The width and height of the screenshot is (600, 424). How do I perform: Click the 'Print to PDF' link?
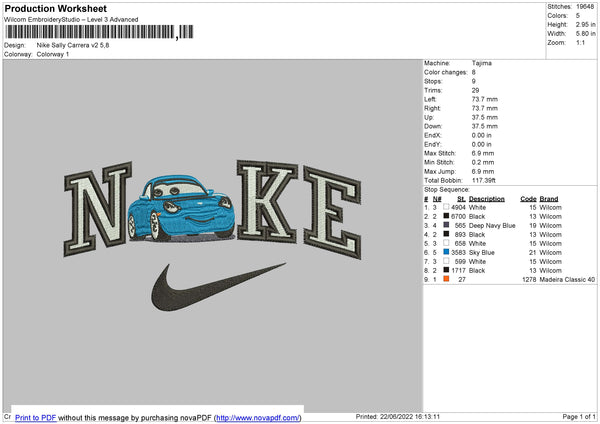click(x=36, y=417)
